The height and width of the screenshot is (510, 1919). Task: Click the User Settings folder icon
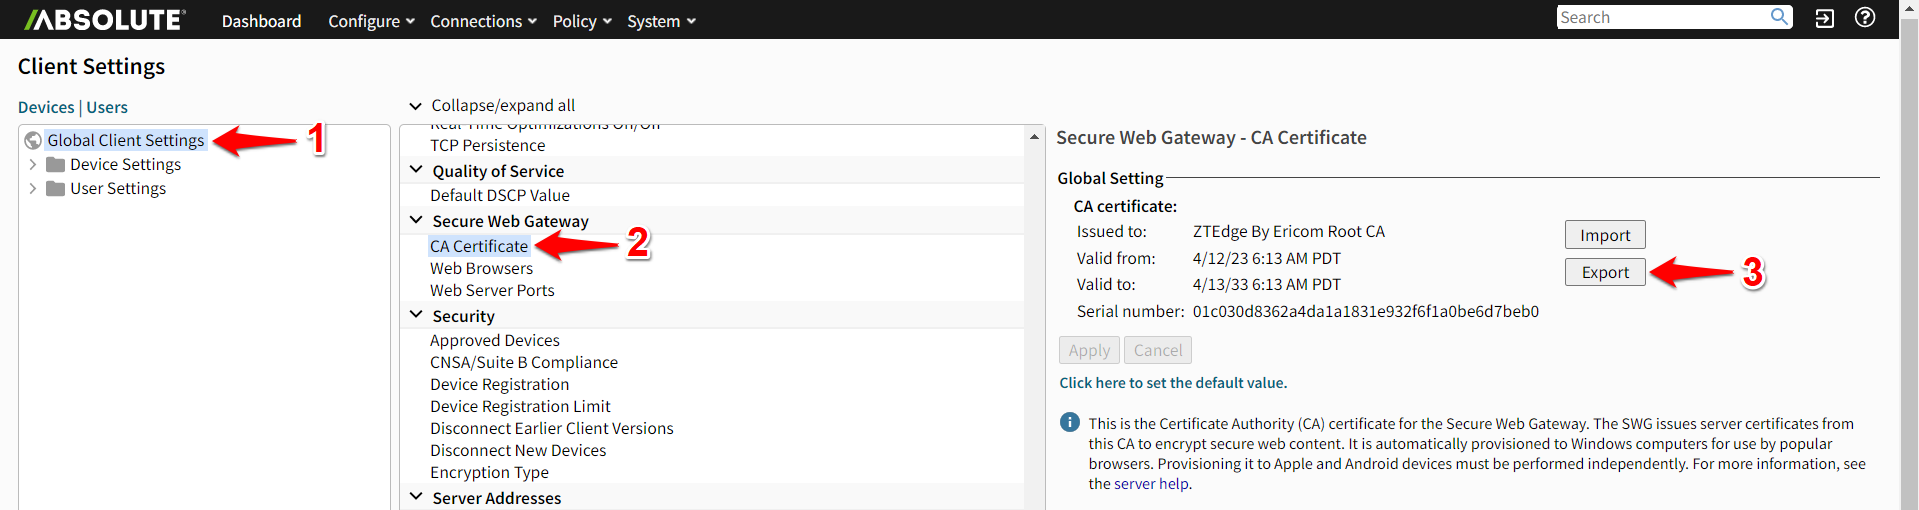tap(56, 189)
